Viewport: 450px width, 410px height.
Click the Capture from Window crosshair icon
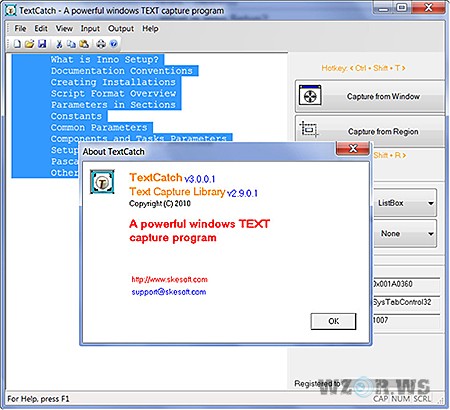click(x=310, y=96)
